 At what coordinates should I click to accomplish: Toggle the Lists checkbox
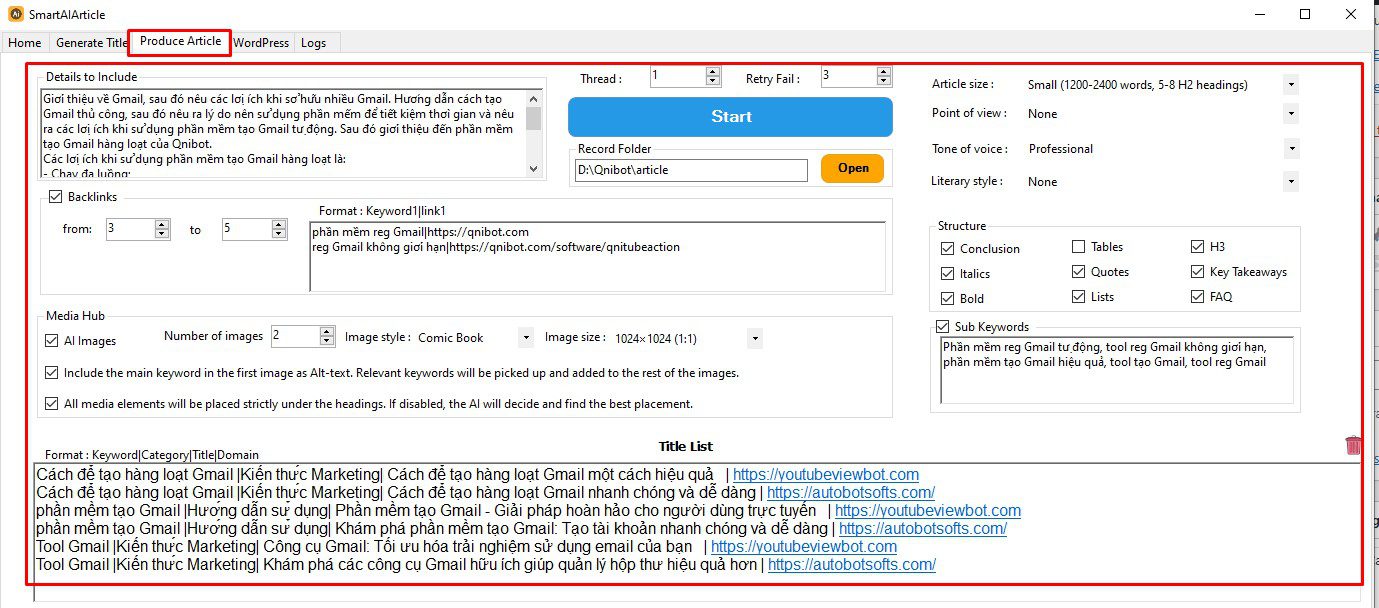1078,296
